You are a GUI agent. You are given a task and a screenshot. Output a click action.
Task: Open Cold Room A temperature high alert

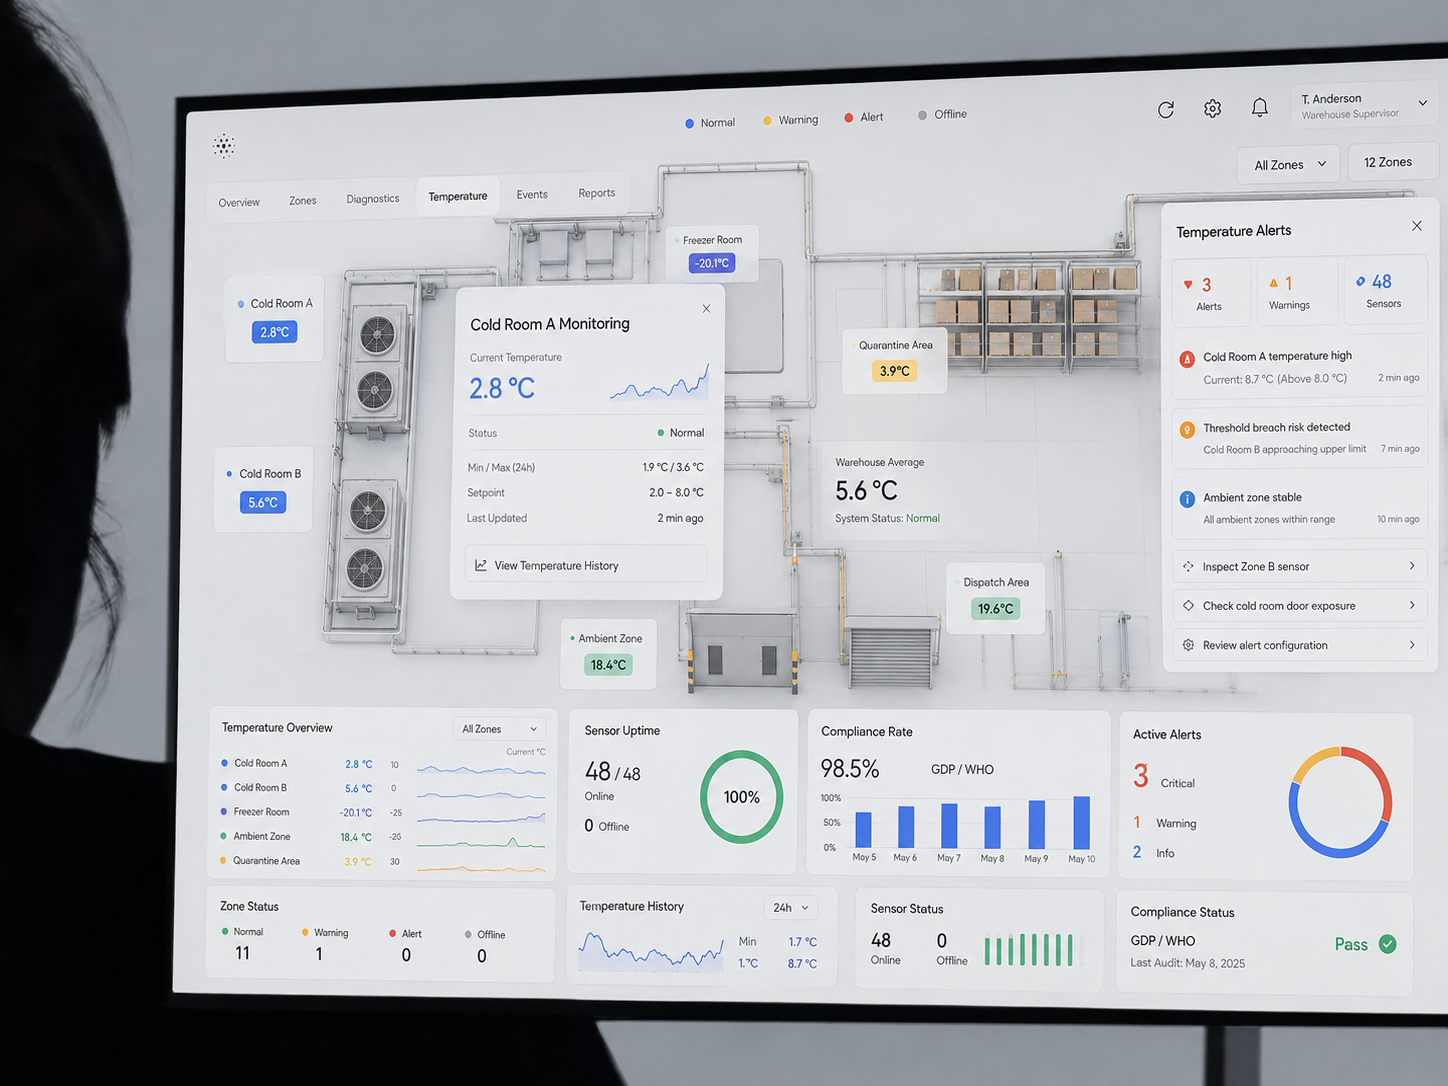coord(1299,366)
